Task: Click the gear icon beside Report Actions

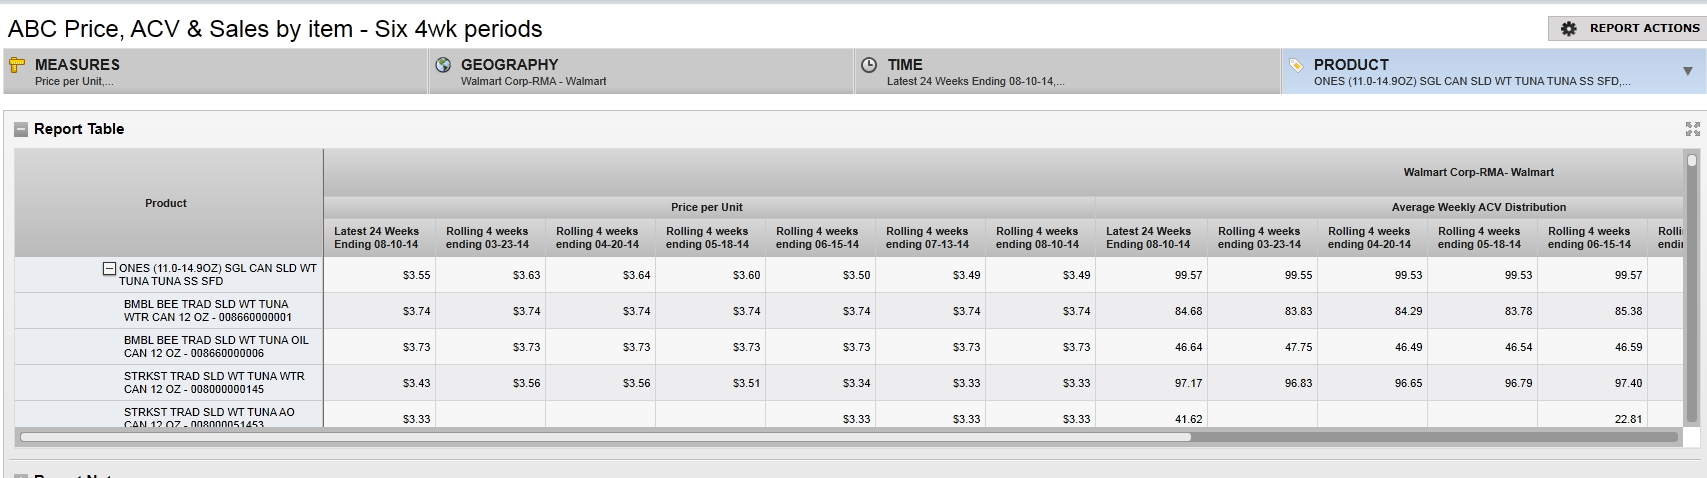Action: click(x=1569, y=29)
